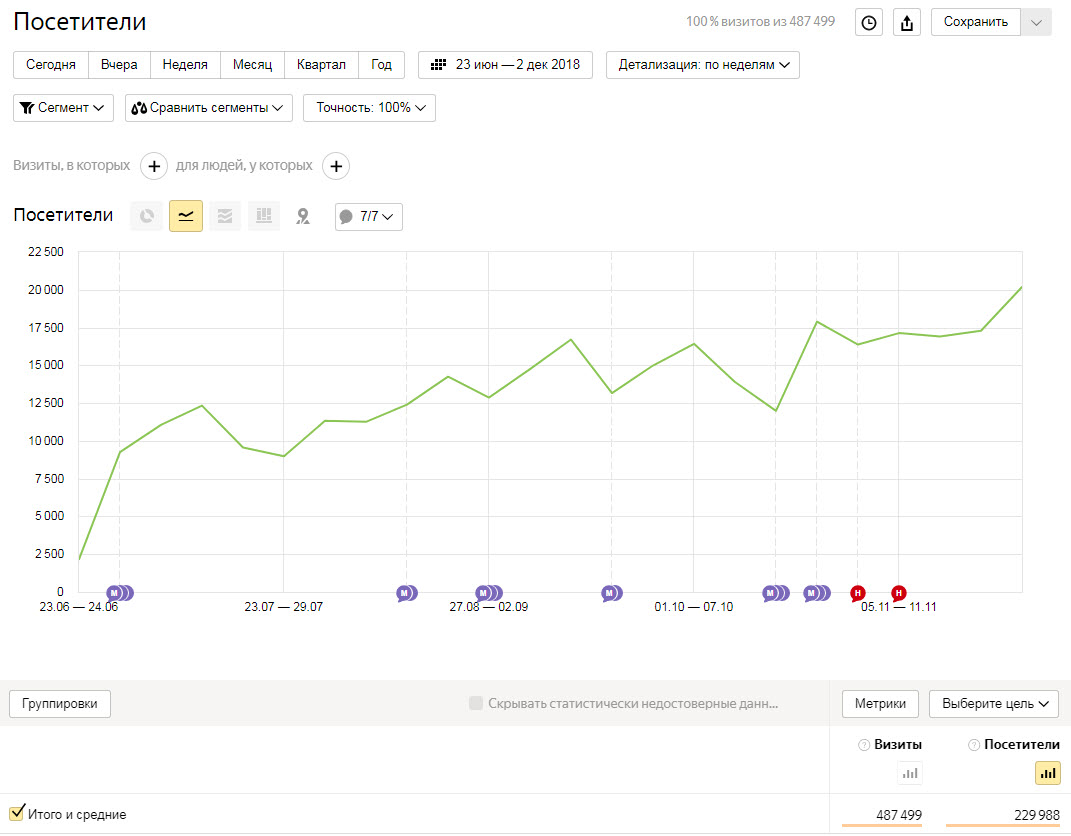1071x836 pixels.
Task: Check 'Итого и средние' row checkbox
Action: pyautogui.click(x=17, y=813)
